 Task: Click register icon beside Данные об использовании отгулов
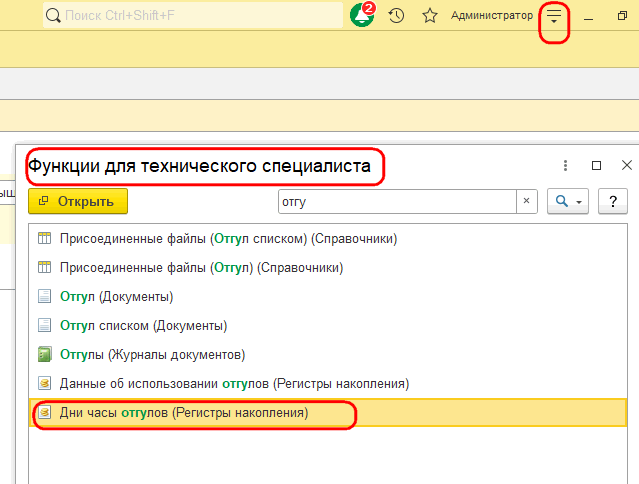coord(44,383)
